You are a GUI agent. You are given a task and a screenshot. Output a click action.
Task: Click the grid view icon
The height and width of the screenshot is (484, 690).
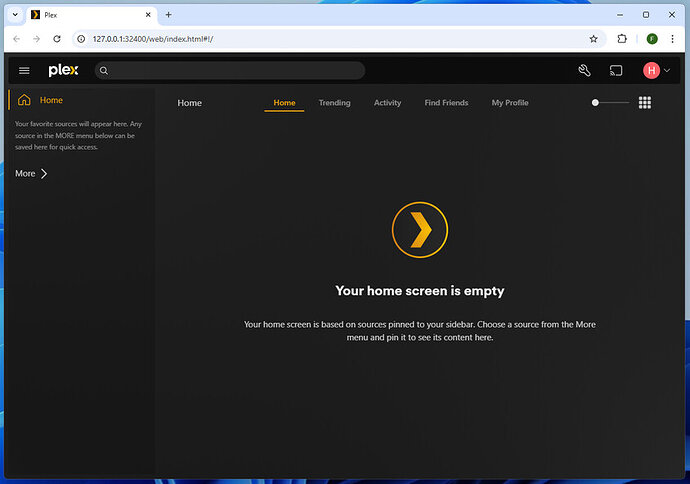(645, 103)
